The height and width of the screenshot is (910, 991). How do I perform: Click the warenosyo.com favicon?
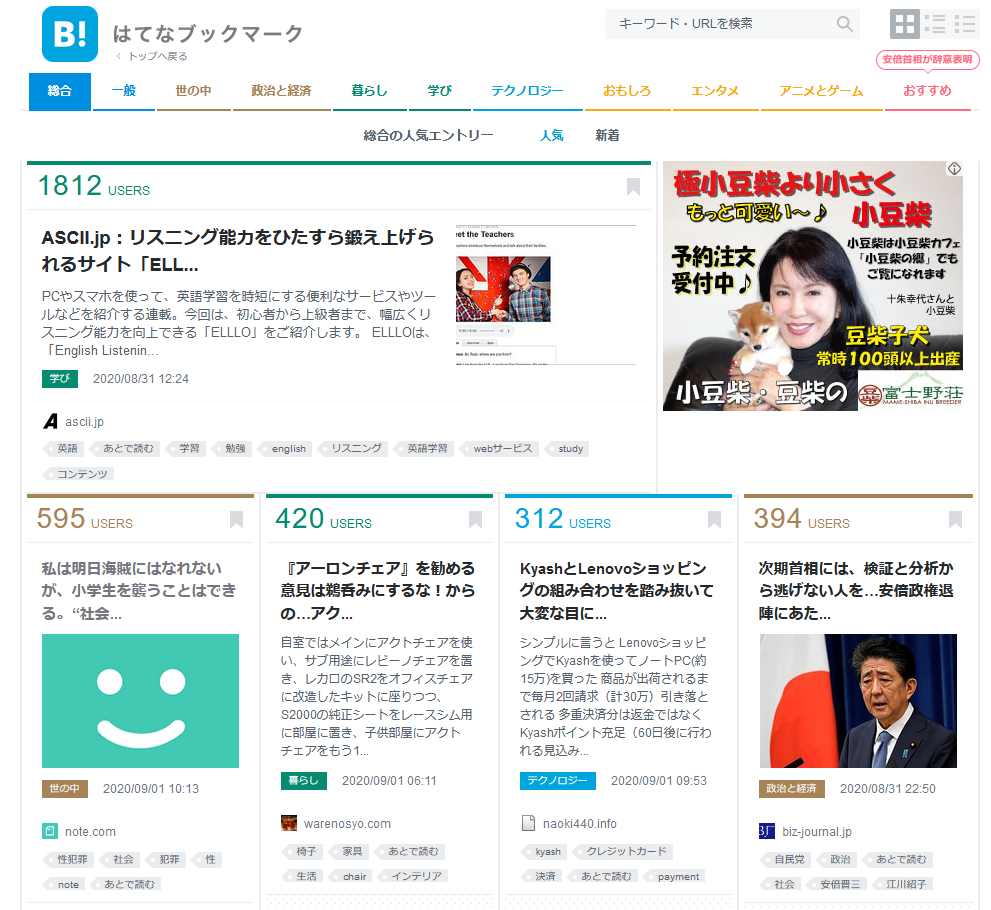coord(289,823)
